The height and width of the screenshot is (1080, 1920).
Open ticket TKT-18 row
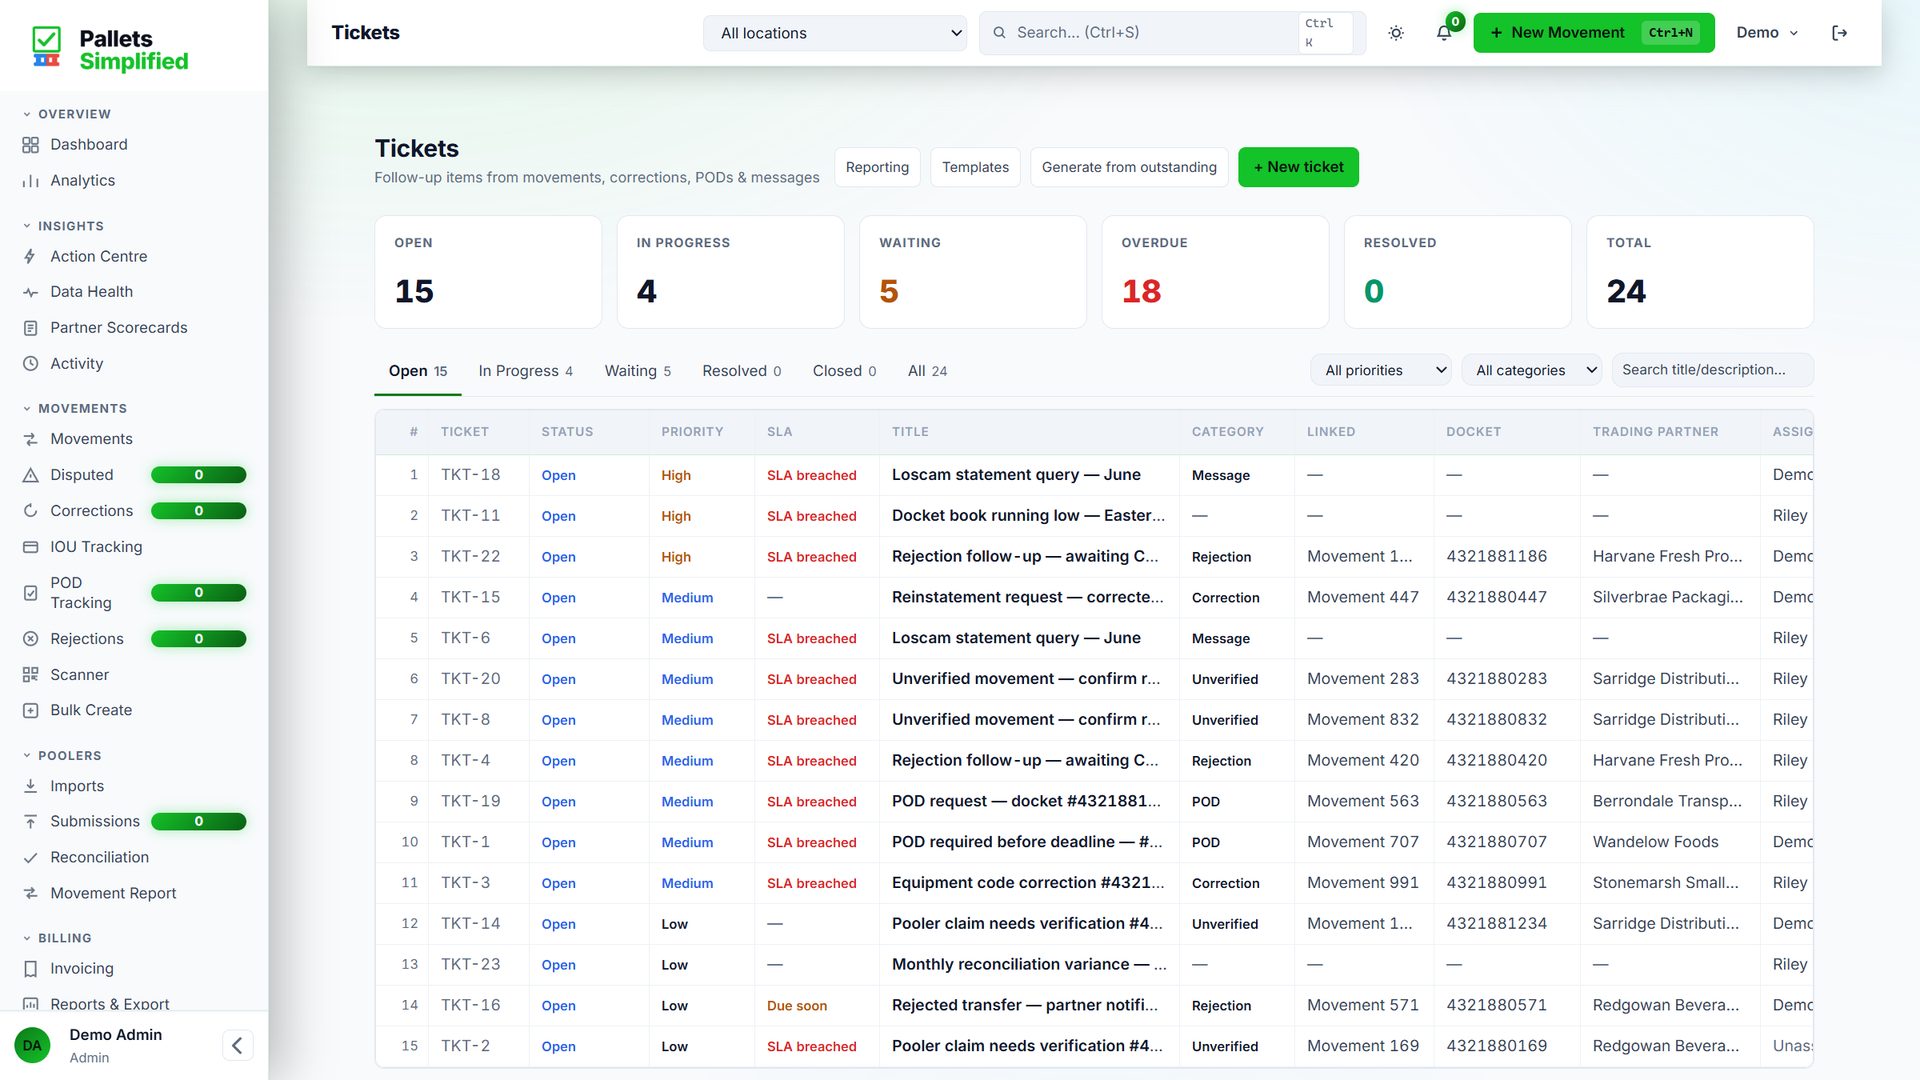click(1094, 475)
